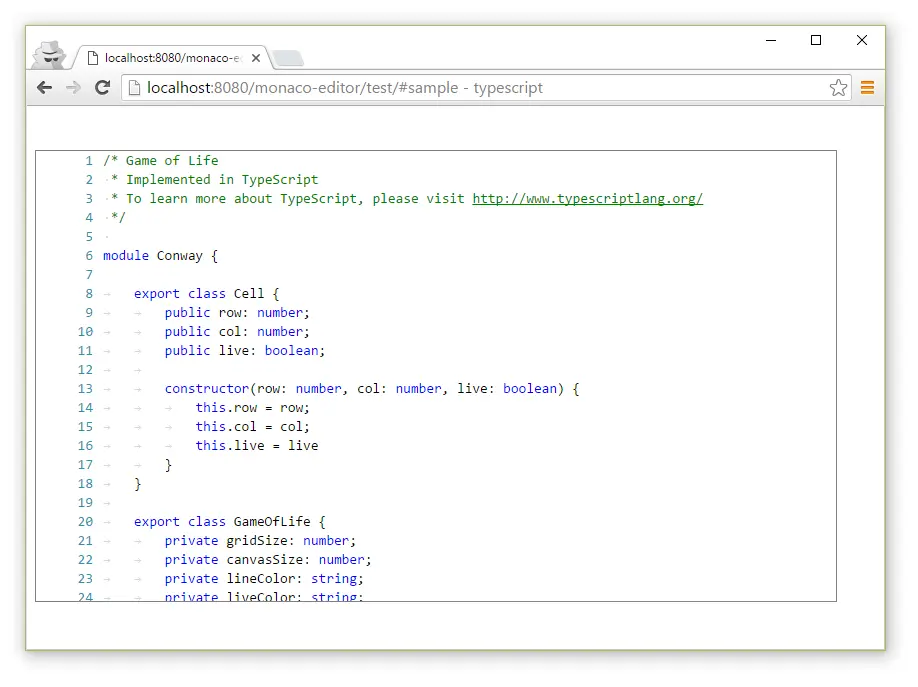Close the browser window
This screenshot has height=687, width=918.
coord(862,40)
